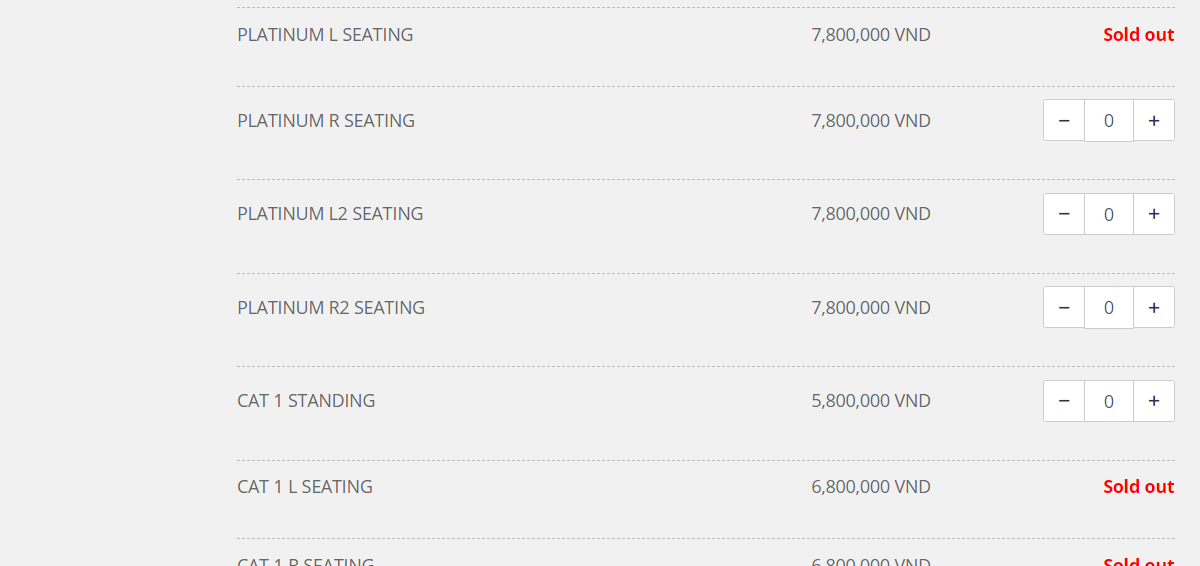Screen dimensions: 1200x566
Task: Select the PLATINUM R2 SEATING quantity input
Action: pyautogui.click(x=1109, y=307)
